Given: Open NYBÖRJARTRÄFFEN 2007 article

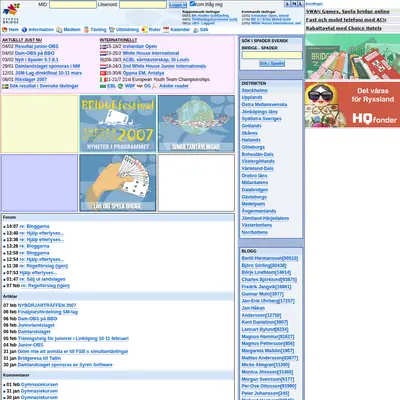Looking at the screenshot, I should pyautogui.click(x=47, y=305).
